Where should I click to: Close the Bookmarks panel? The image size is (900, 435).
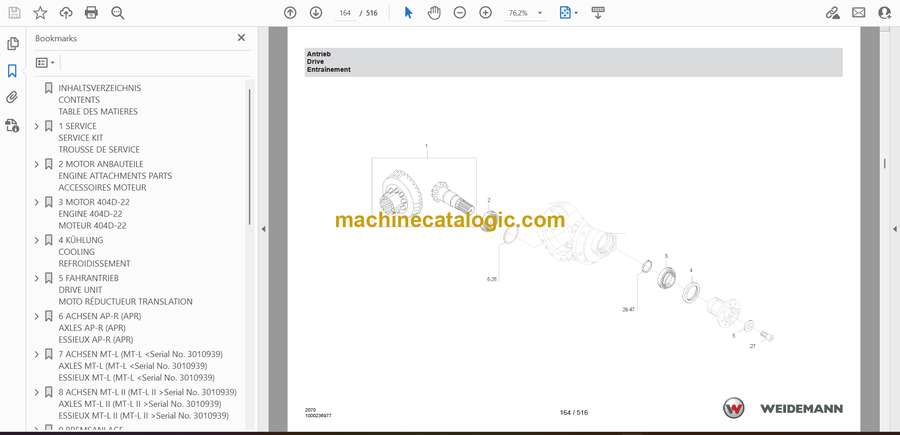[241, 38]
